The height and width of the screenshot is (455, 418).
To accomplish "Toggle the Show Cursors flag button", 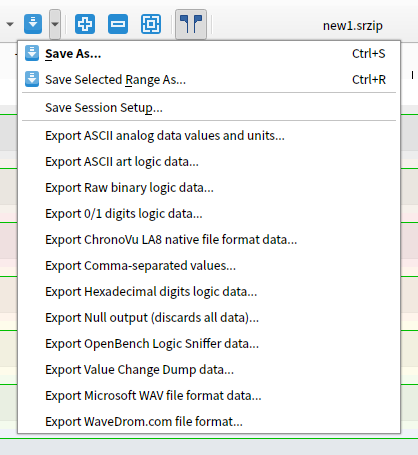I will tap(191, 24).
